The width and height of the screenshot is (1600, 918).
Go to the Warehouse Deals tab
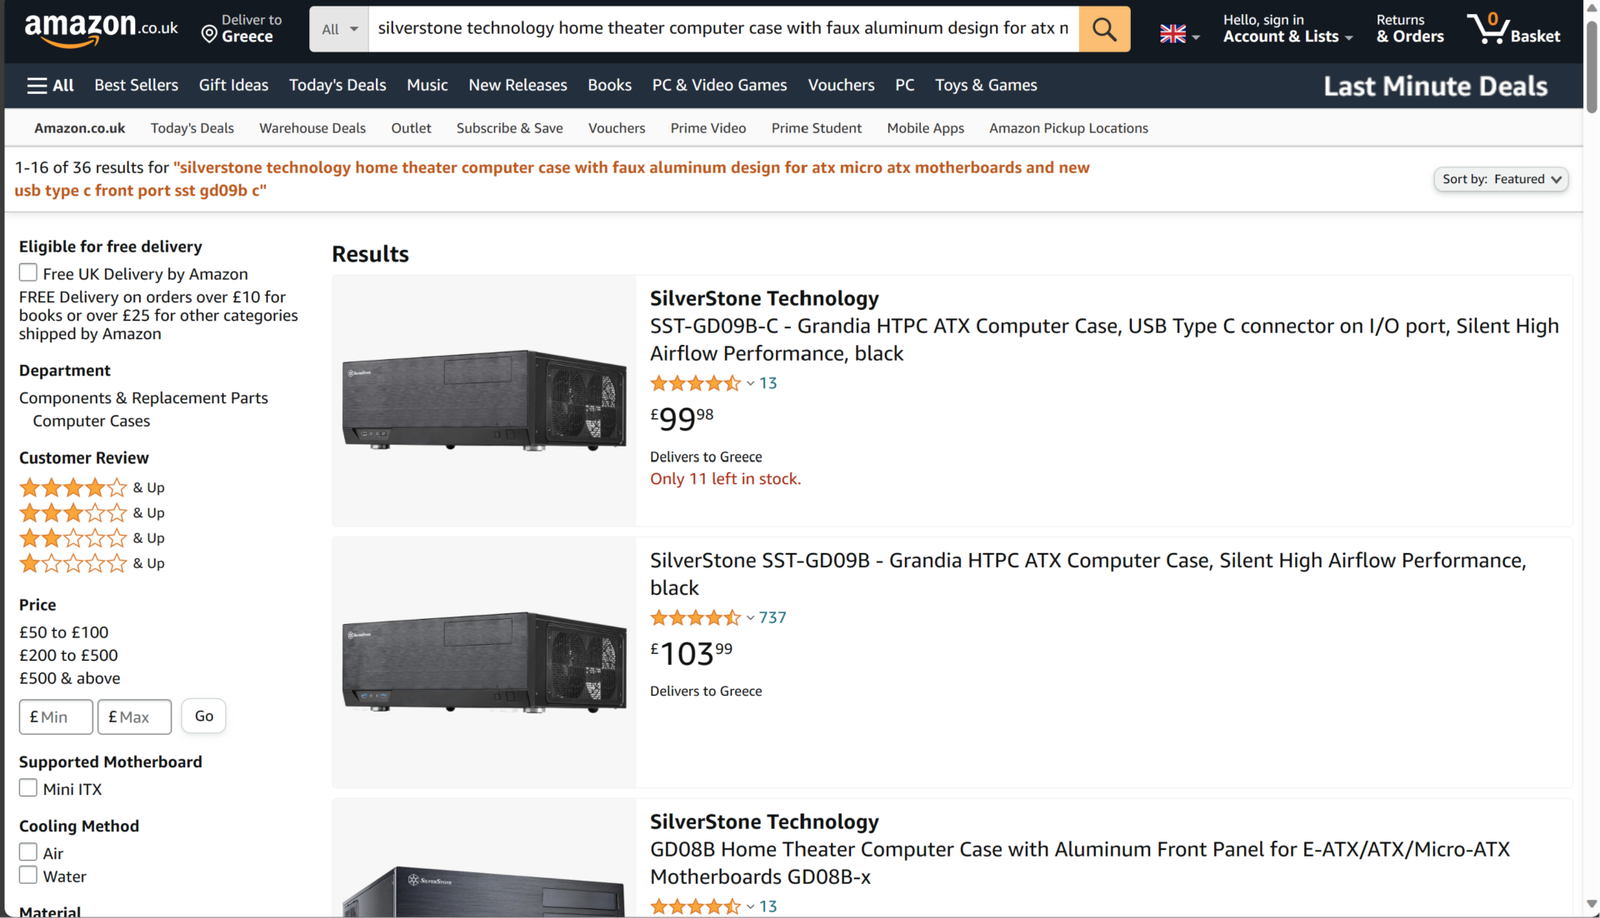[312, 128]
